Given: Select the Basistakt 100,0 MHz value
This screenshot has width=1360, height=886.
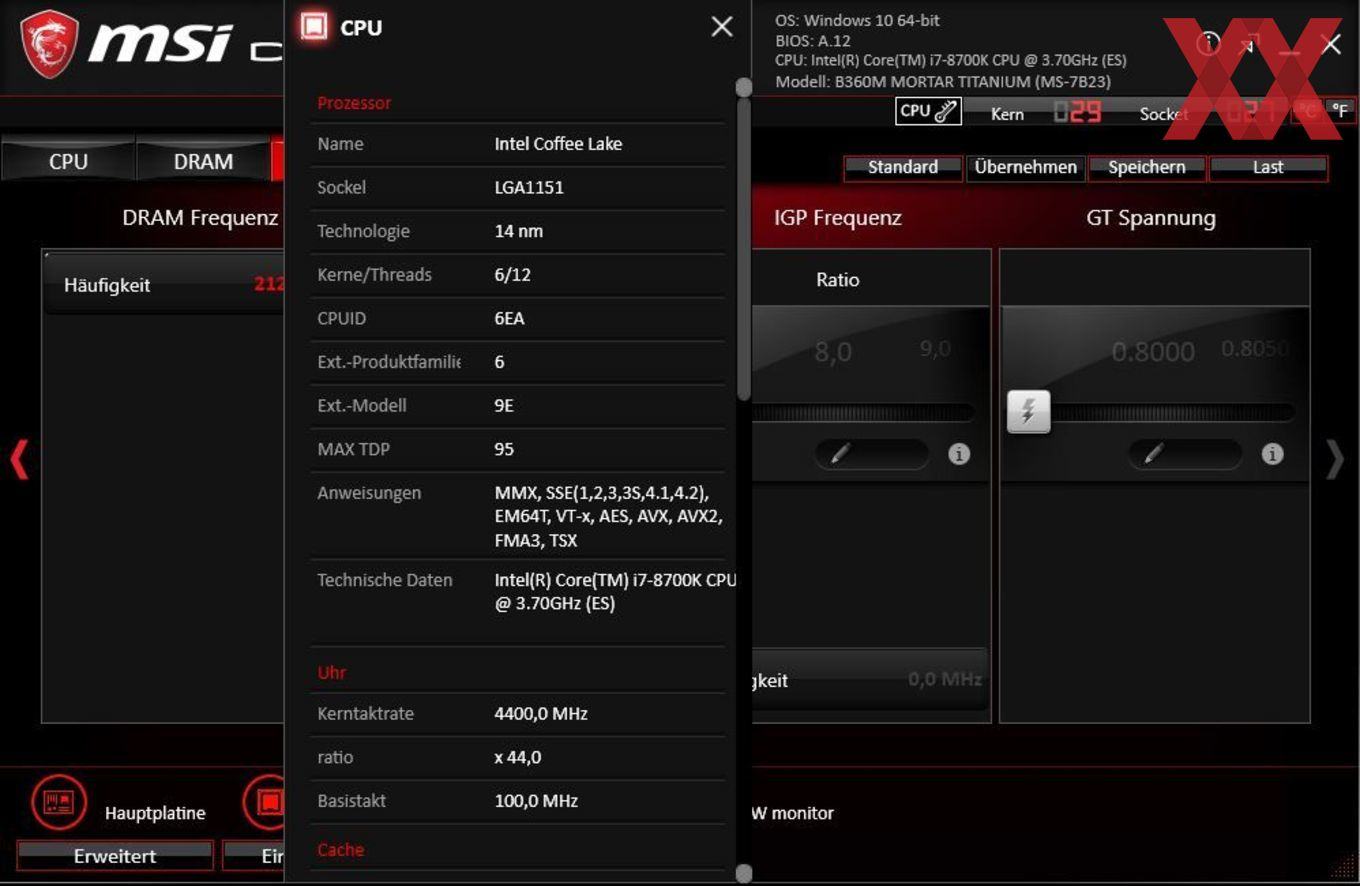Looking at the screenshot, I should coord(536,801).
